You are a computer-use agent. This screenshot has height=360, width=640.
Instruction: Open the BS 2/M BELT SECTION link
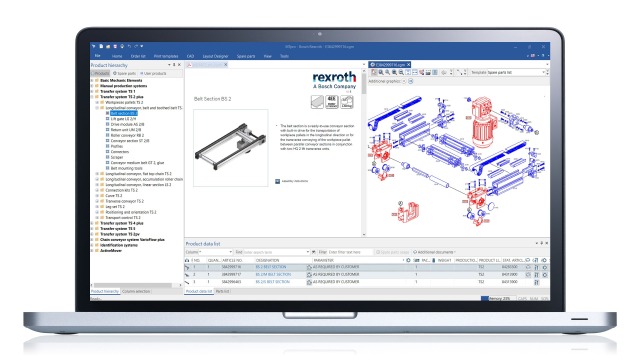click(273, 275)
